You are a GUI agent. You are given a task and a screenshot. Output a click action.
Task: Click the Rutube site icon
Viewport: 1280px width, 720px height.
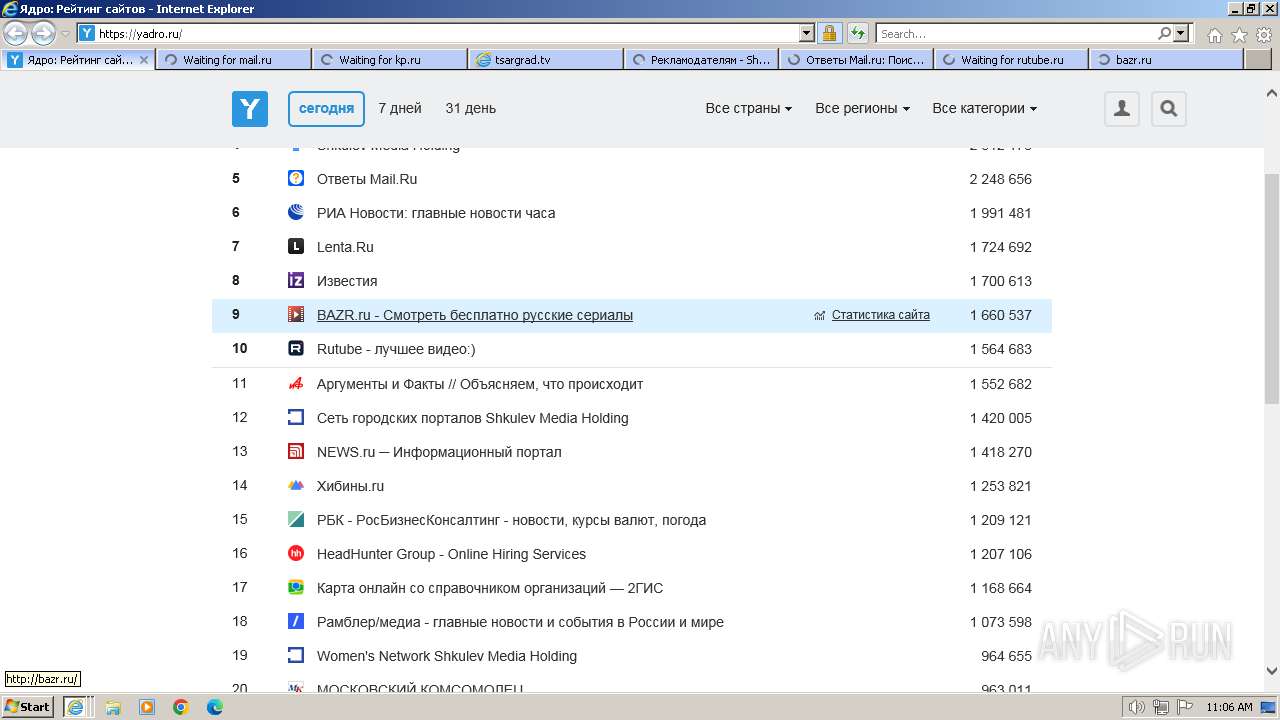(296, 349)
